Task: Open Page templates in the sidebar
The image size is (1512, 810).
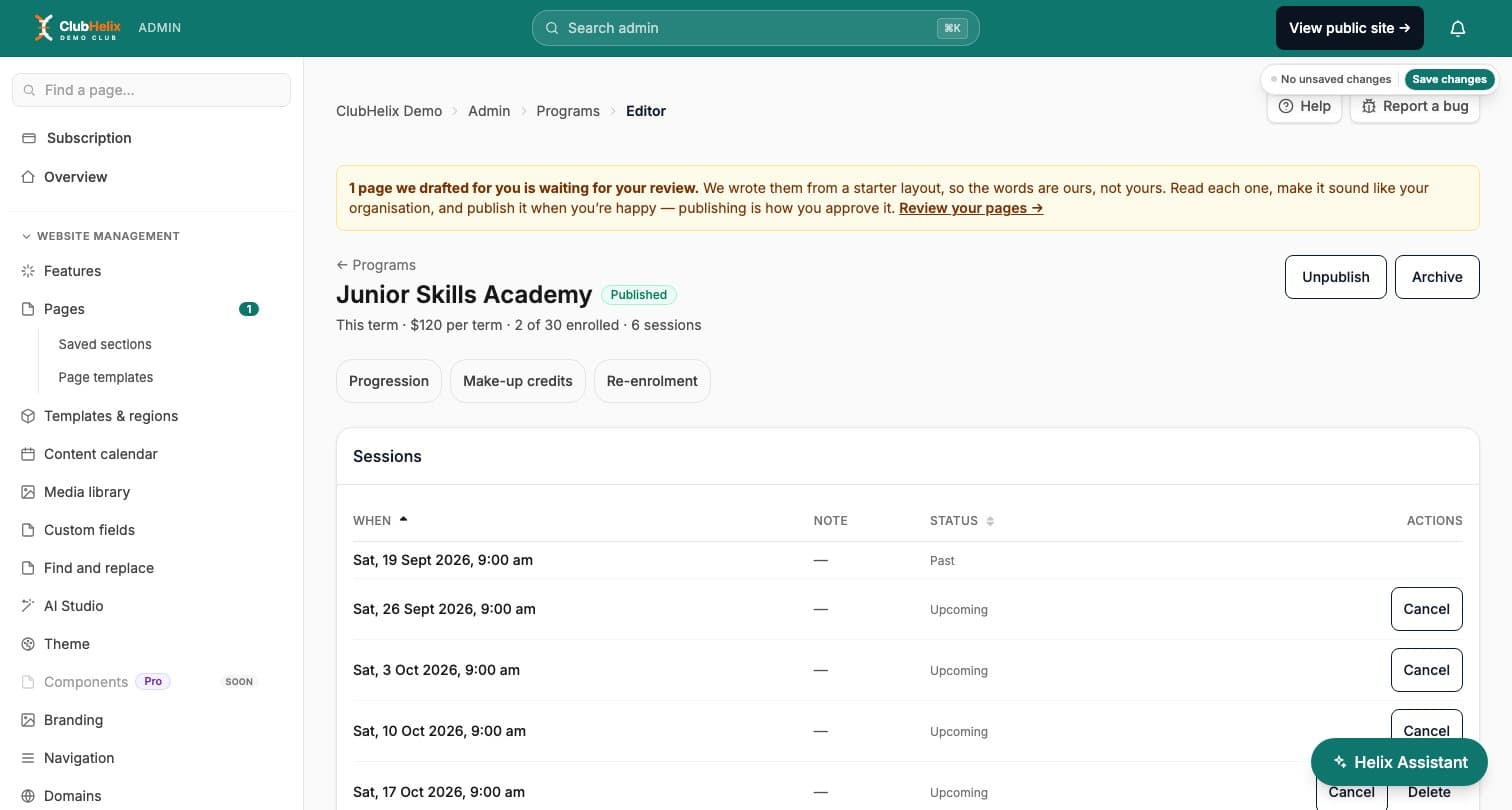Action: coord(106,377)
